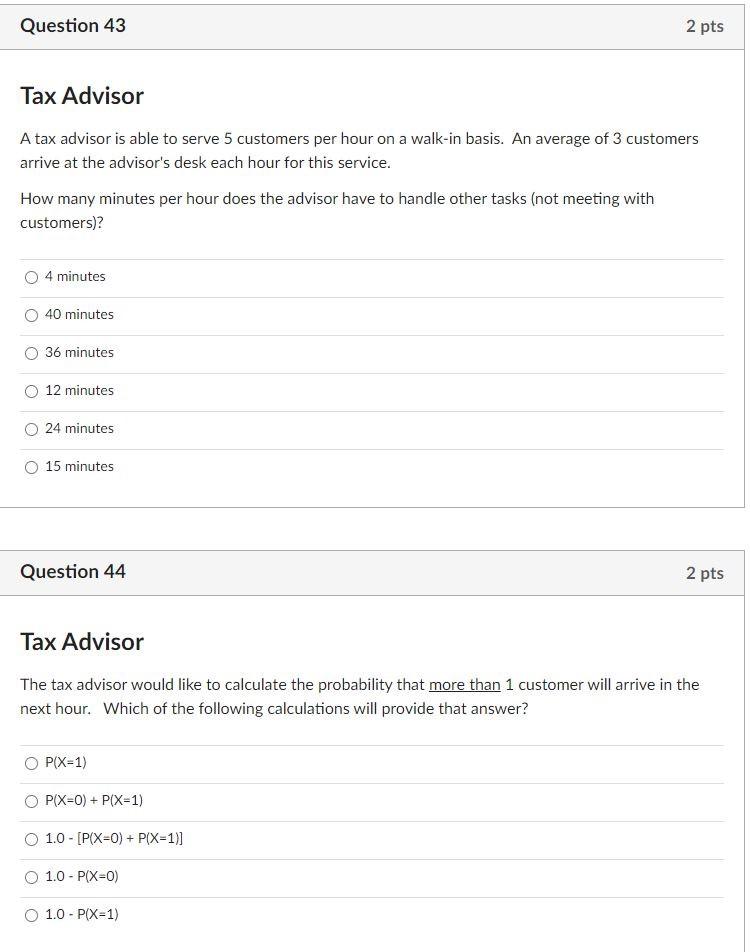750x952 pixels.
Task: Pick the "12 minutes" answer choice
Action: pos(31,390)
